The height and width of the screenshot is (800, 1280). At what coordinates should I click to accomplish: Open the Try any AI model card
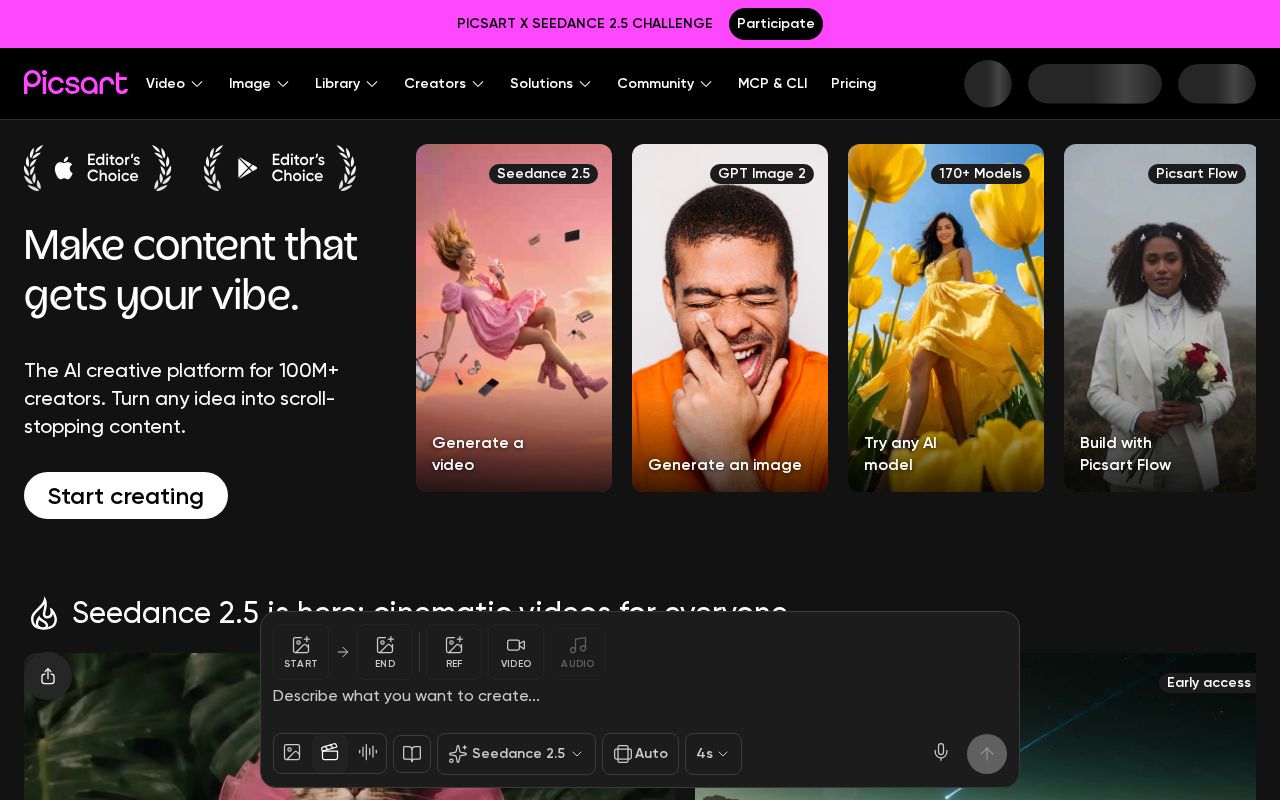(x=946, y=318)
